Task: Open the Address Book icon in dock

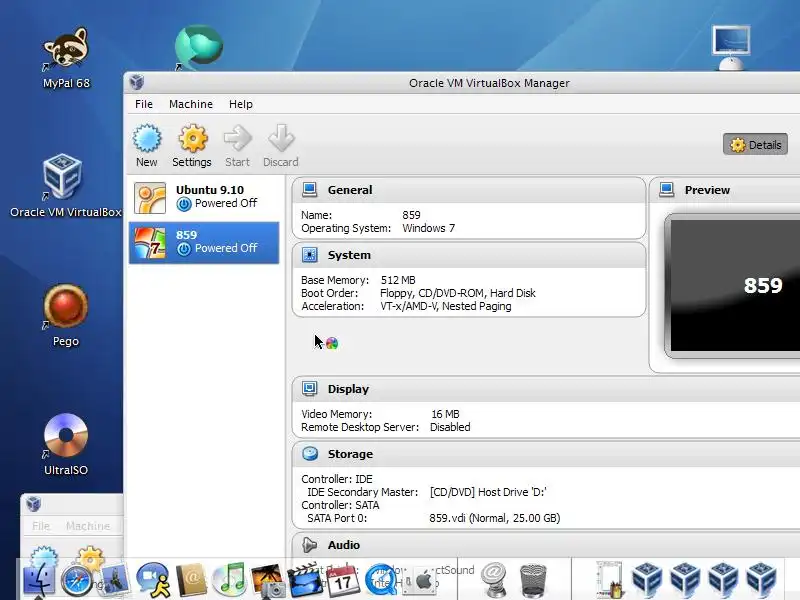Action: [191, 580]
